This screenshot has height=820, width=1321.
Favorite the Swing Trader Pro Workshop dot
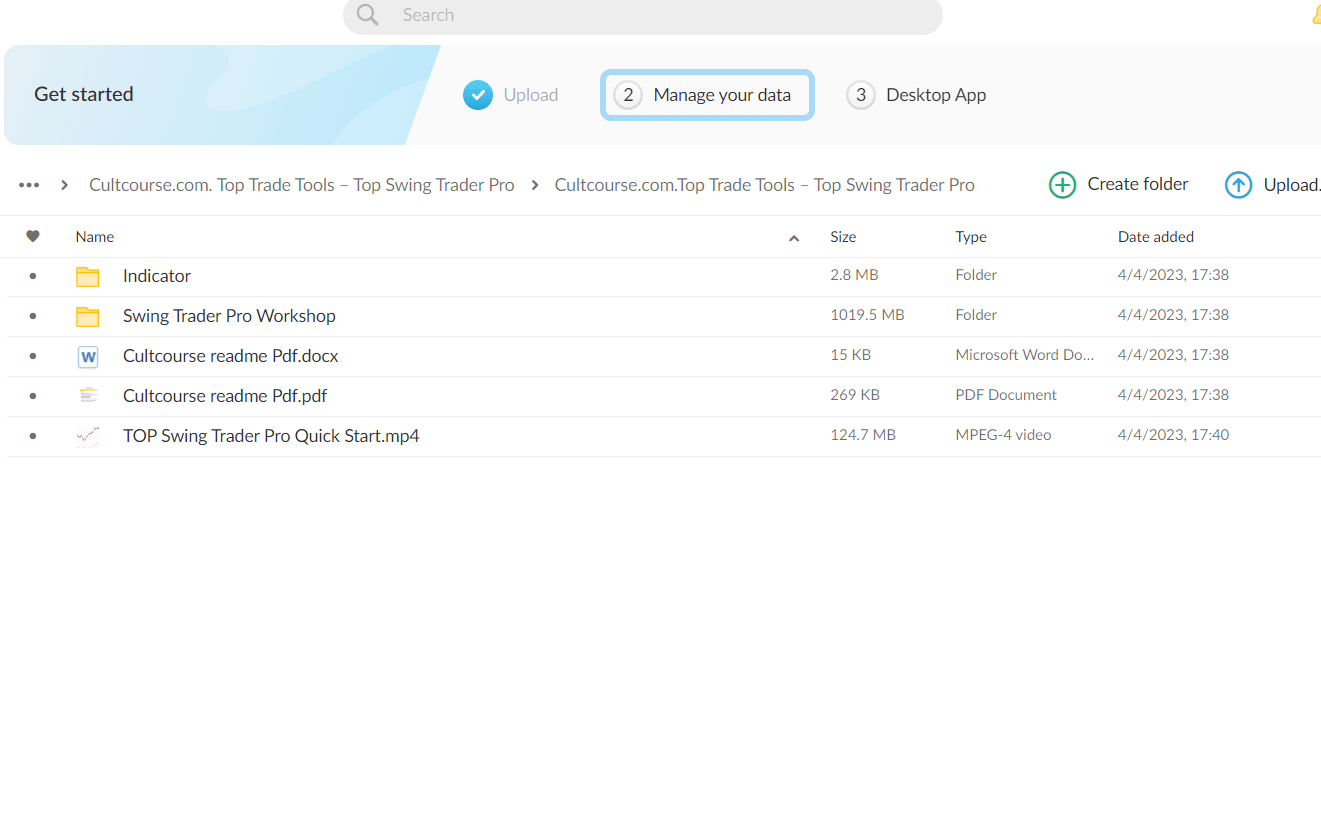(33, 316)
